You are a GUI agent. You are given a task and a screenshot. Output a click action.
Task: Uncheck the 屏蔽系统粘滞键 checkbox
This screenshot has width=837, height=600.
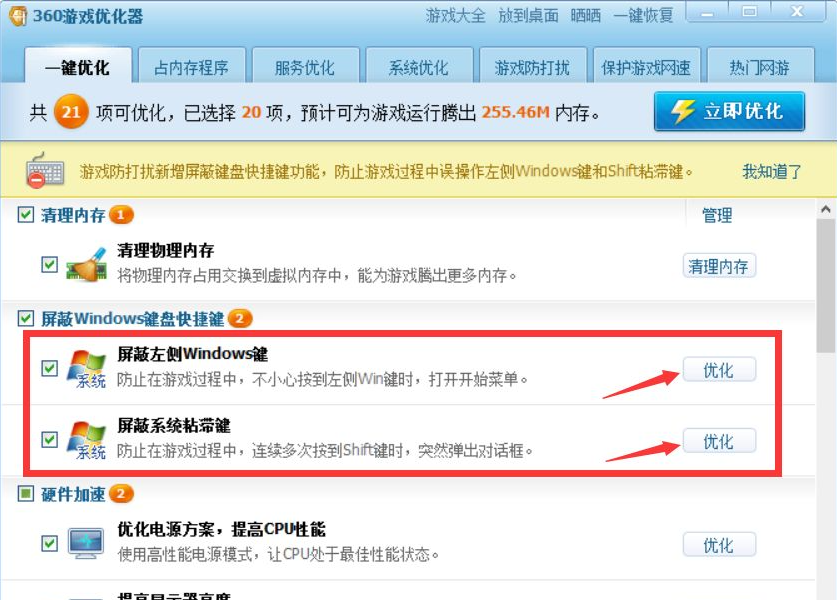click(x=50, y=440)
